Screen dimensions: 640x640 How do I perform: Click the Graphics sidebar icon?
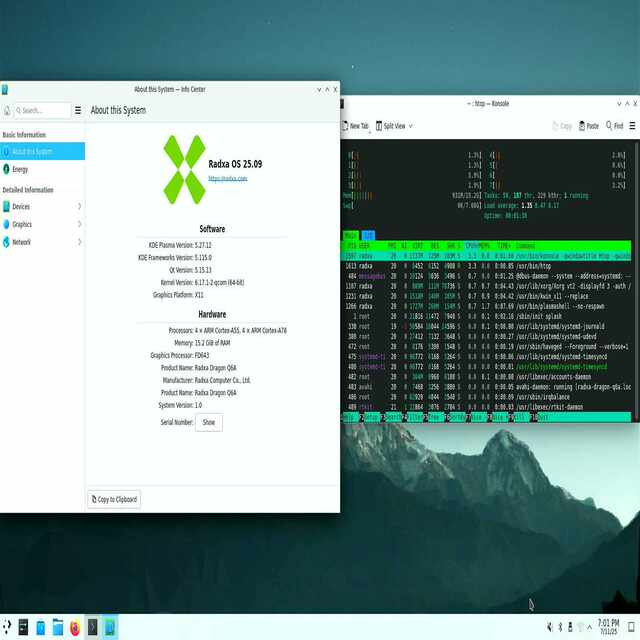(x=6, y=224)
